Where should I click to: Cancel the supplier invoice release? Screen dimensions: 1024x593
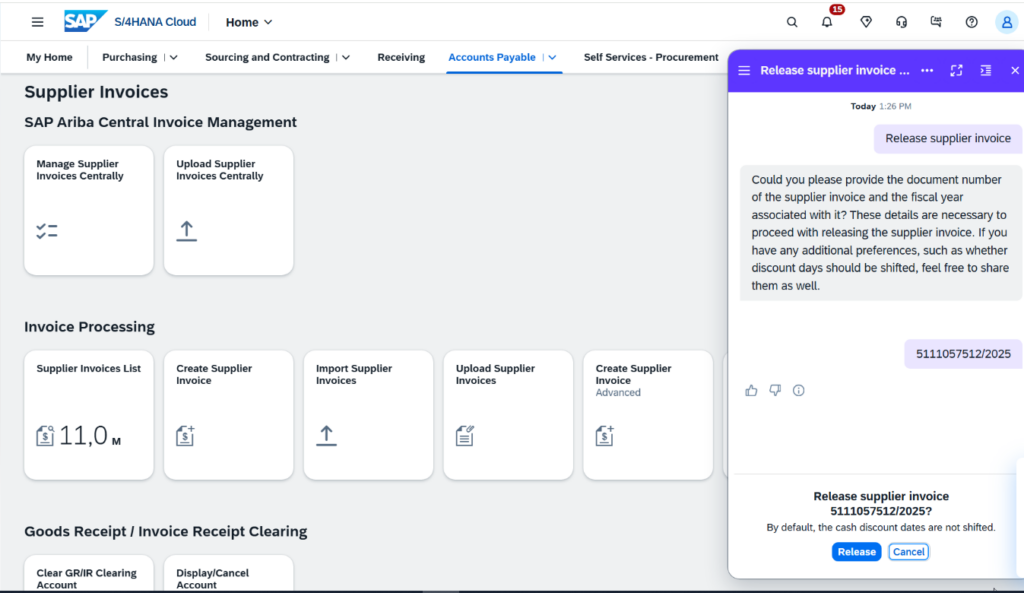(908, 552)
